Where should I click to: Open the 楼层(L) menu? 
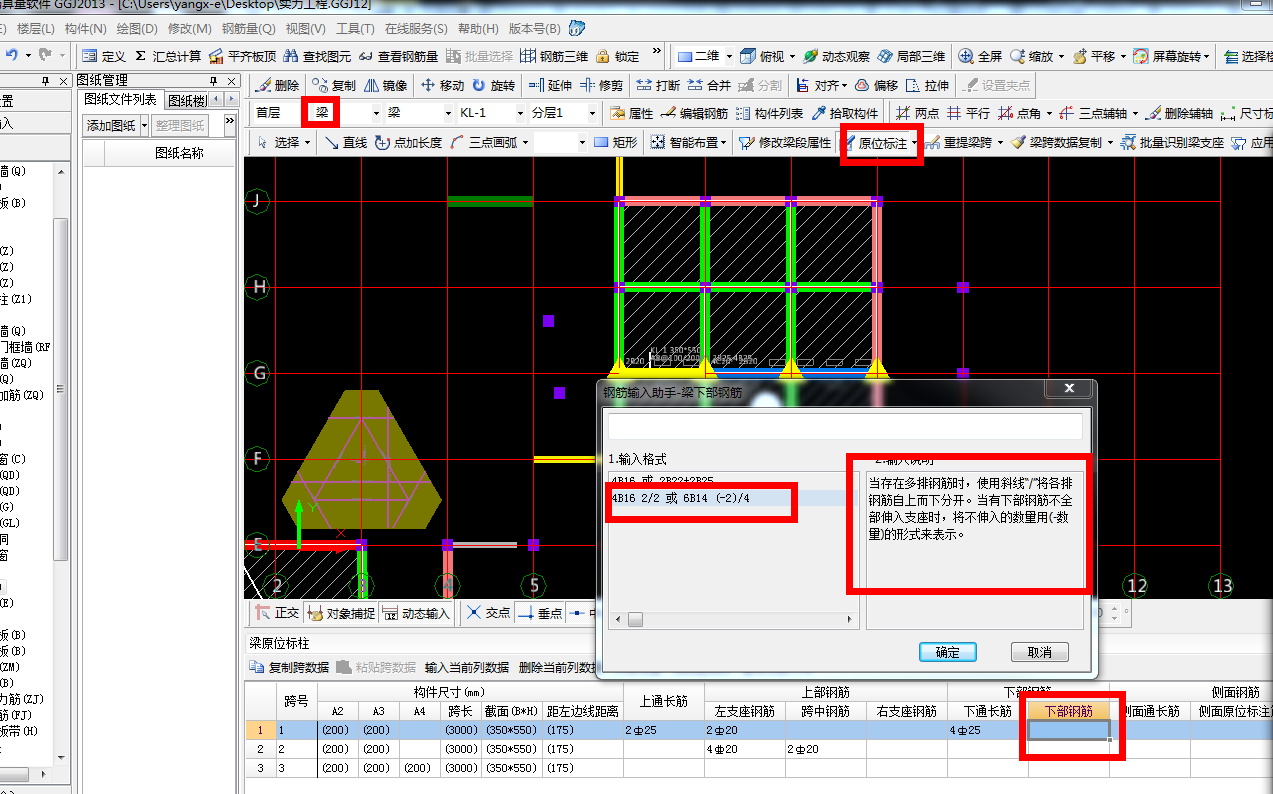coord(36,29)
